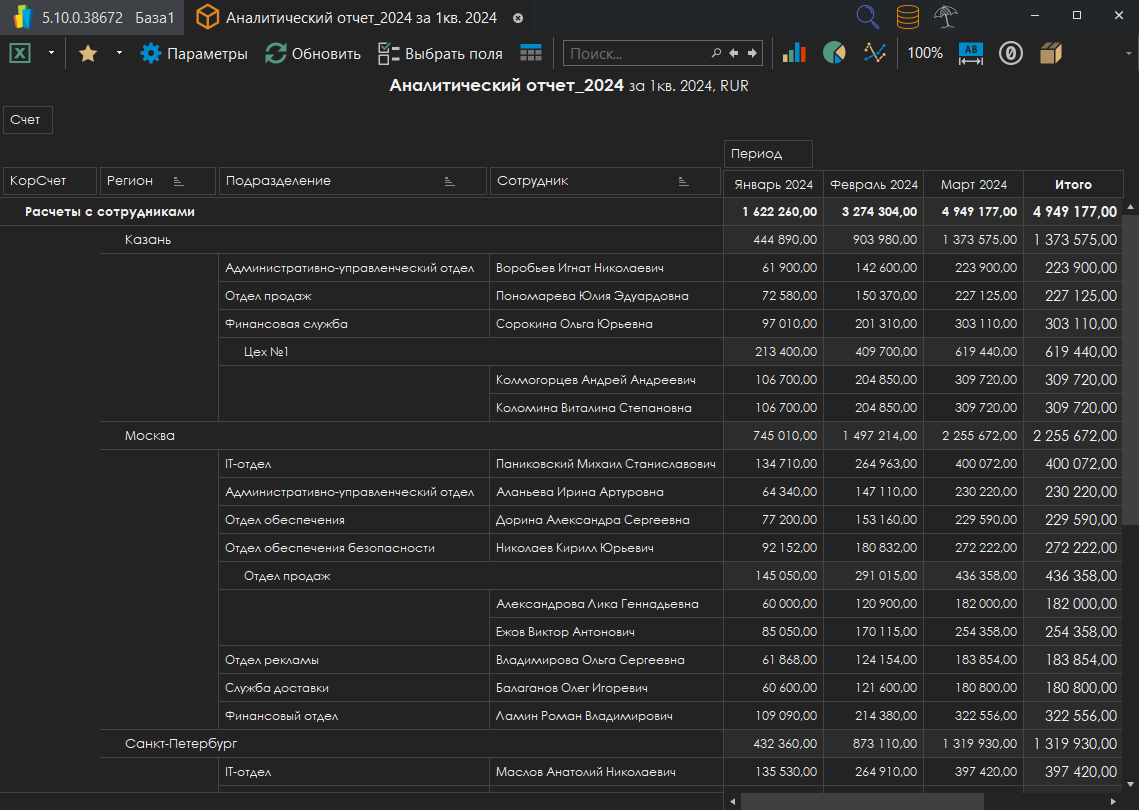Show the bar chart view

794,54
